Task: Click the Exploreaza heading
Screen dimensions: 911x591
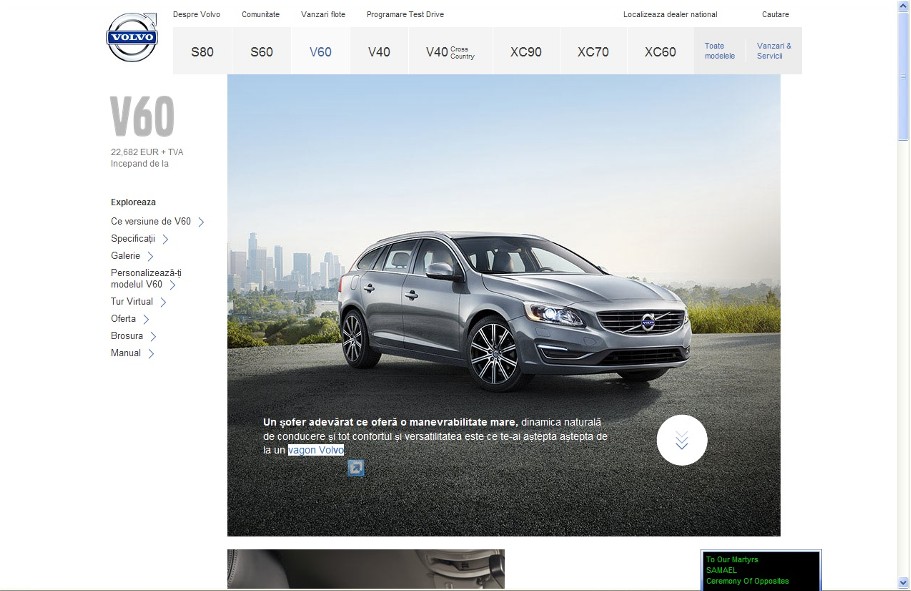Action: point(133,202)
